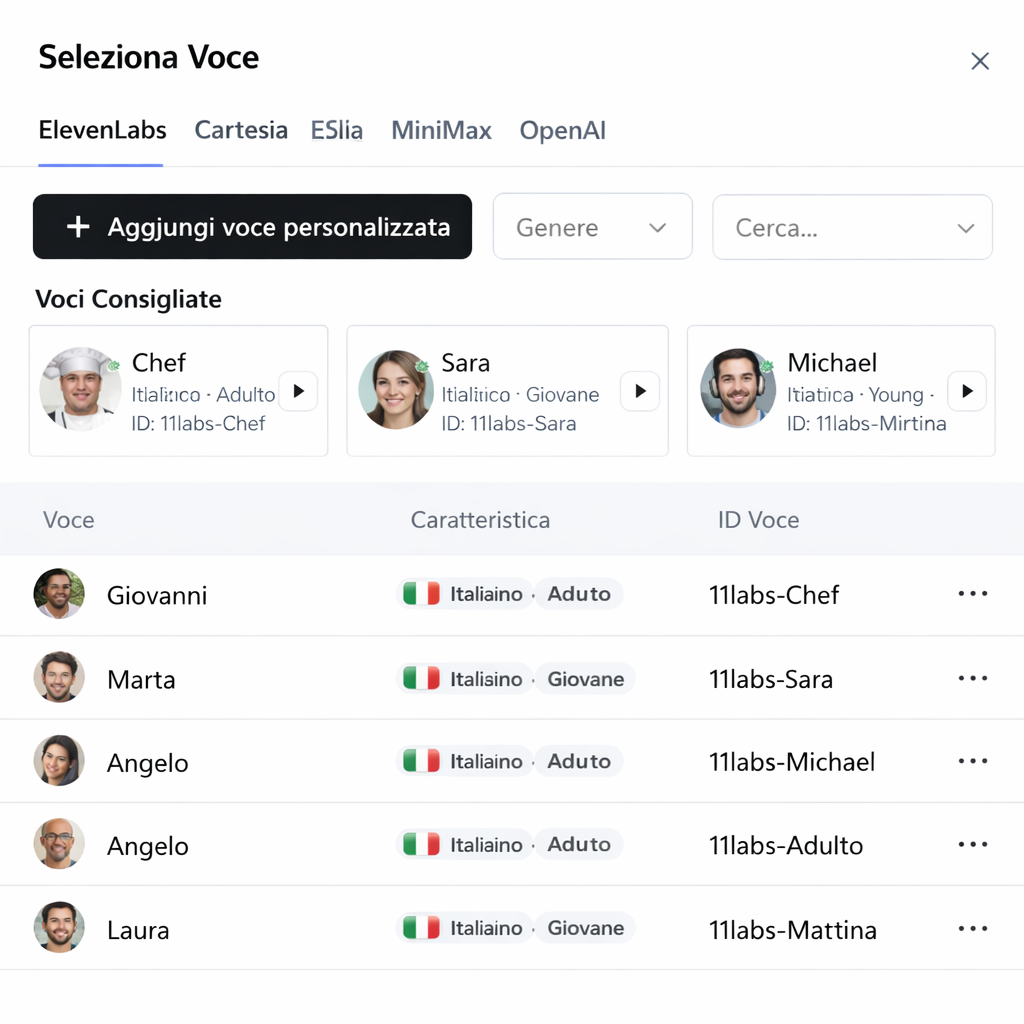Close the Seleziona Voce dialog

click(980, 60)
